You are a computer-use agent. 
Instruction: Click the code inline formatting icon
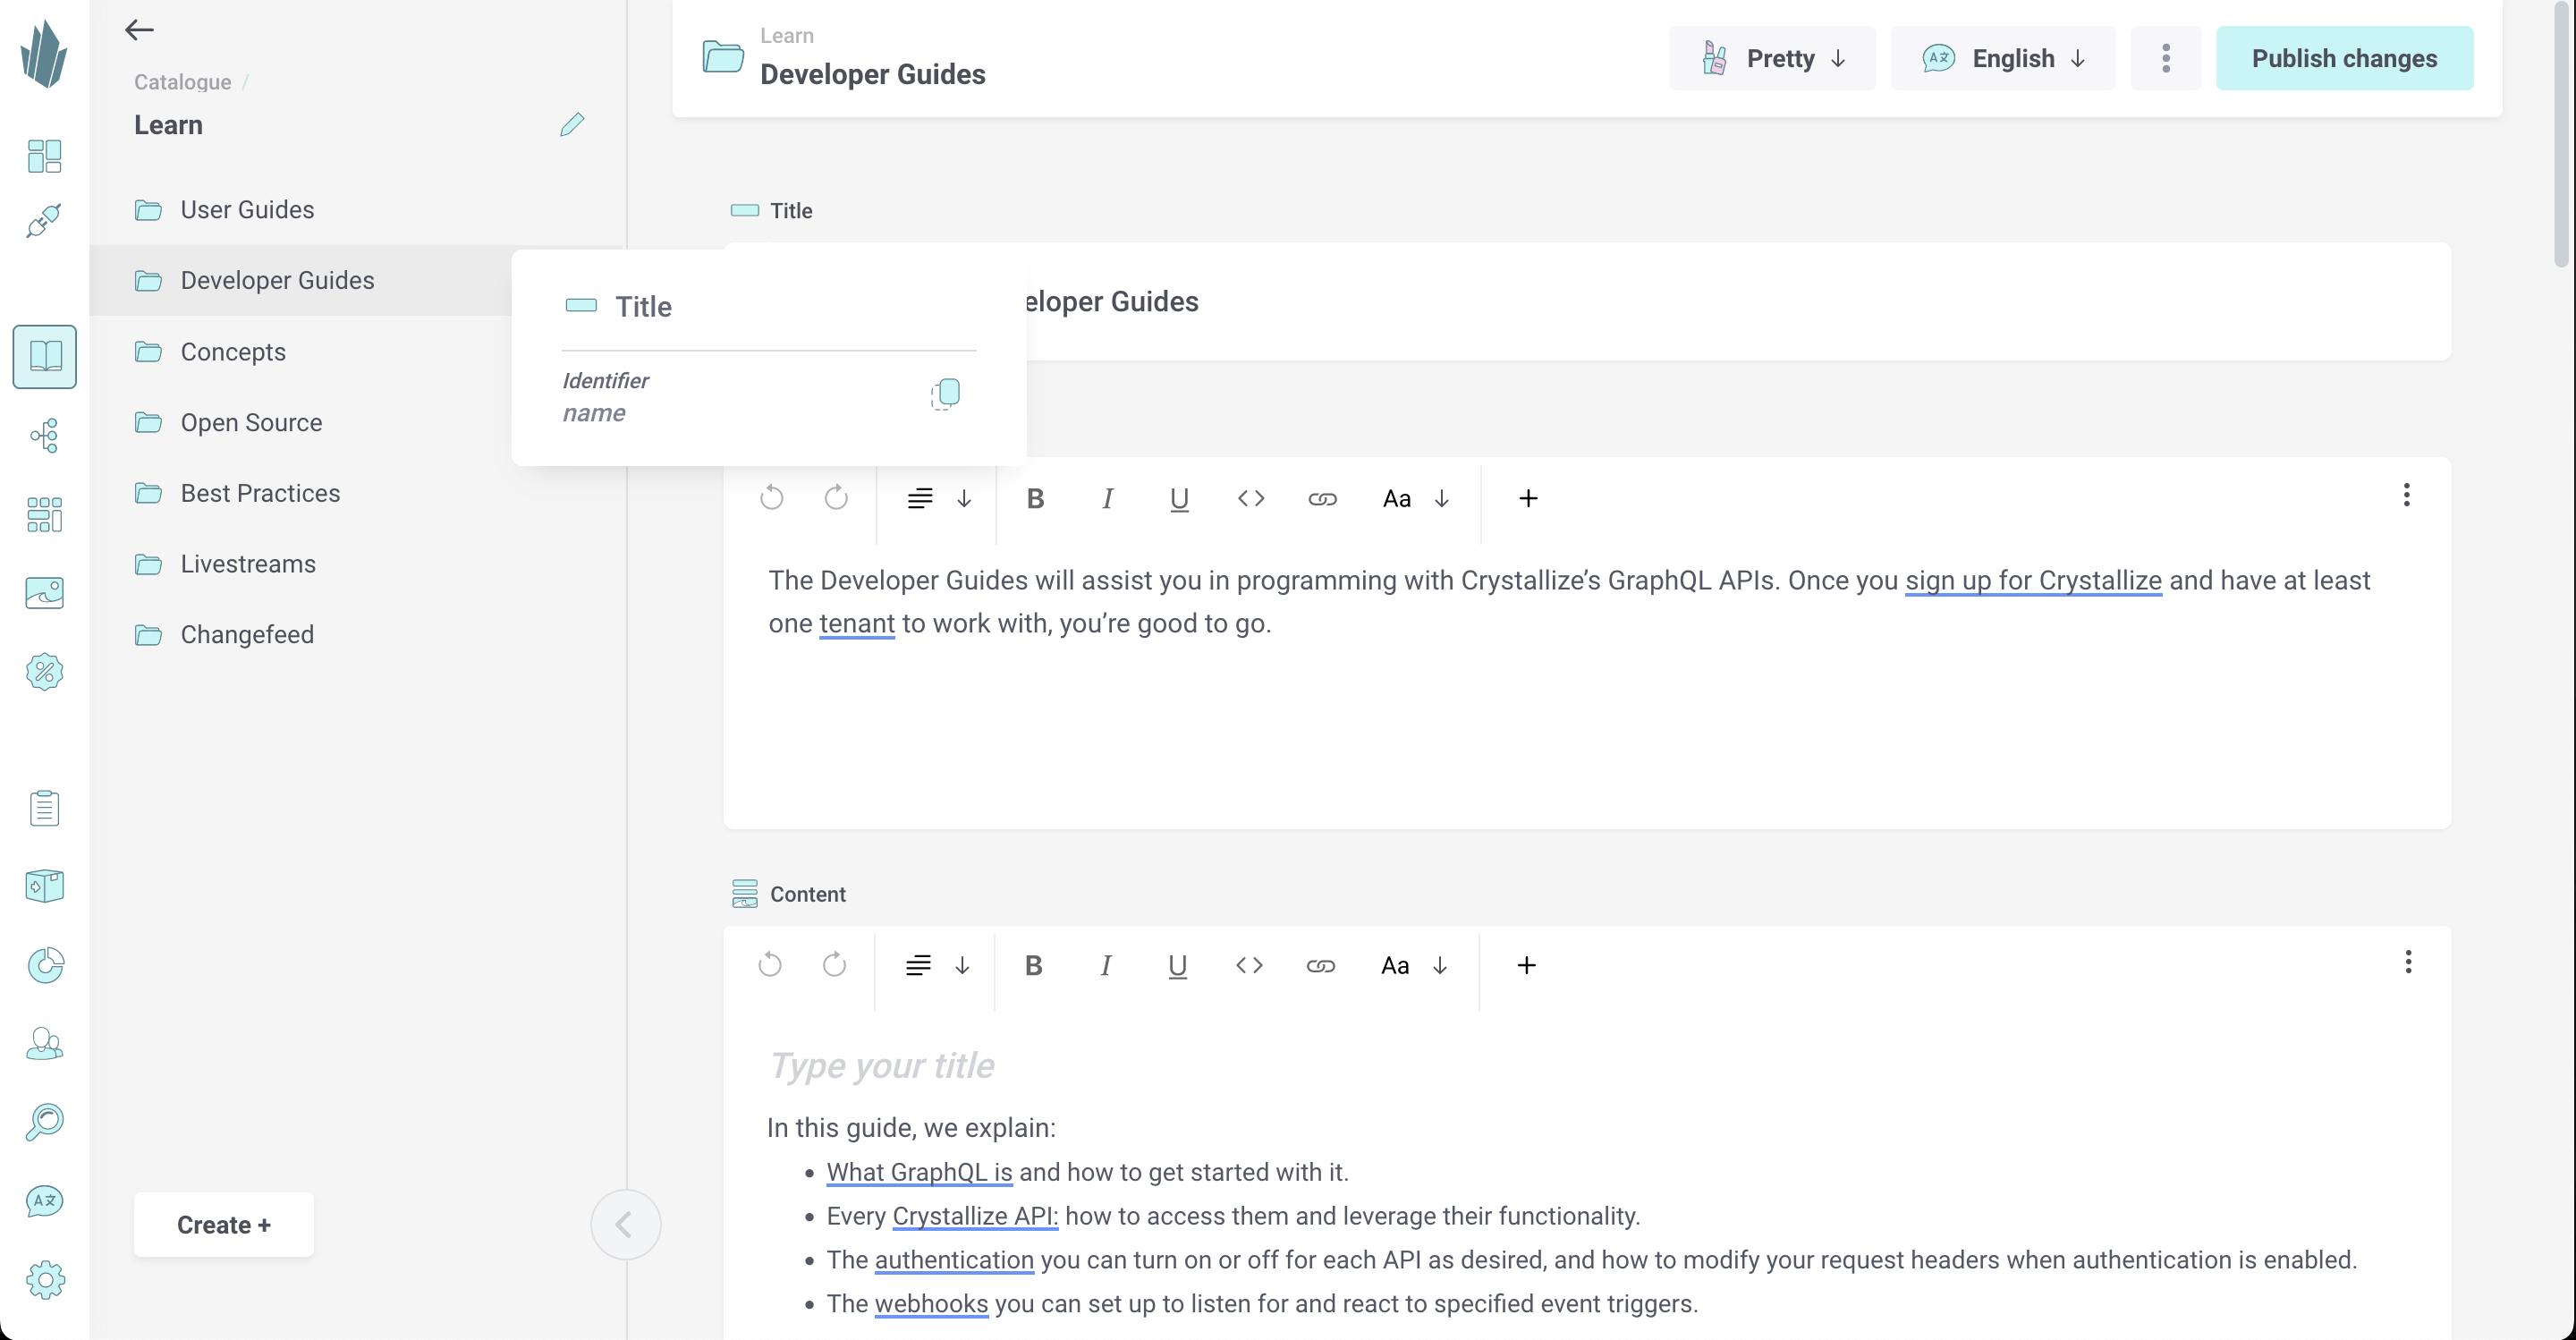point(1249,498)
